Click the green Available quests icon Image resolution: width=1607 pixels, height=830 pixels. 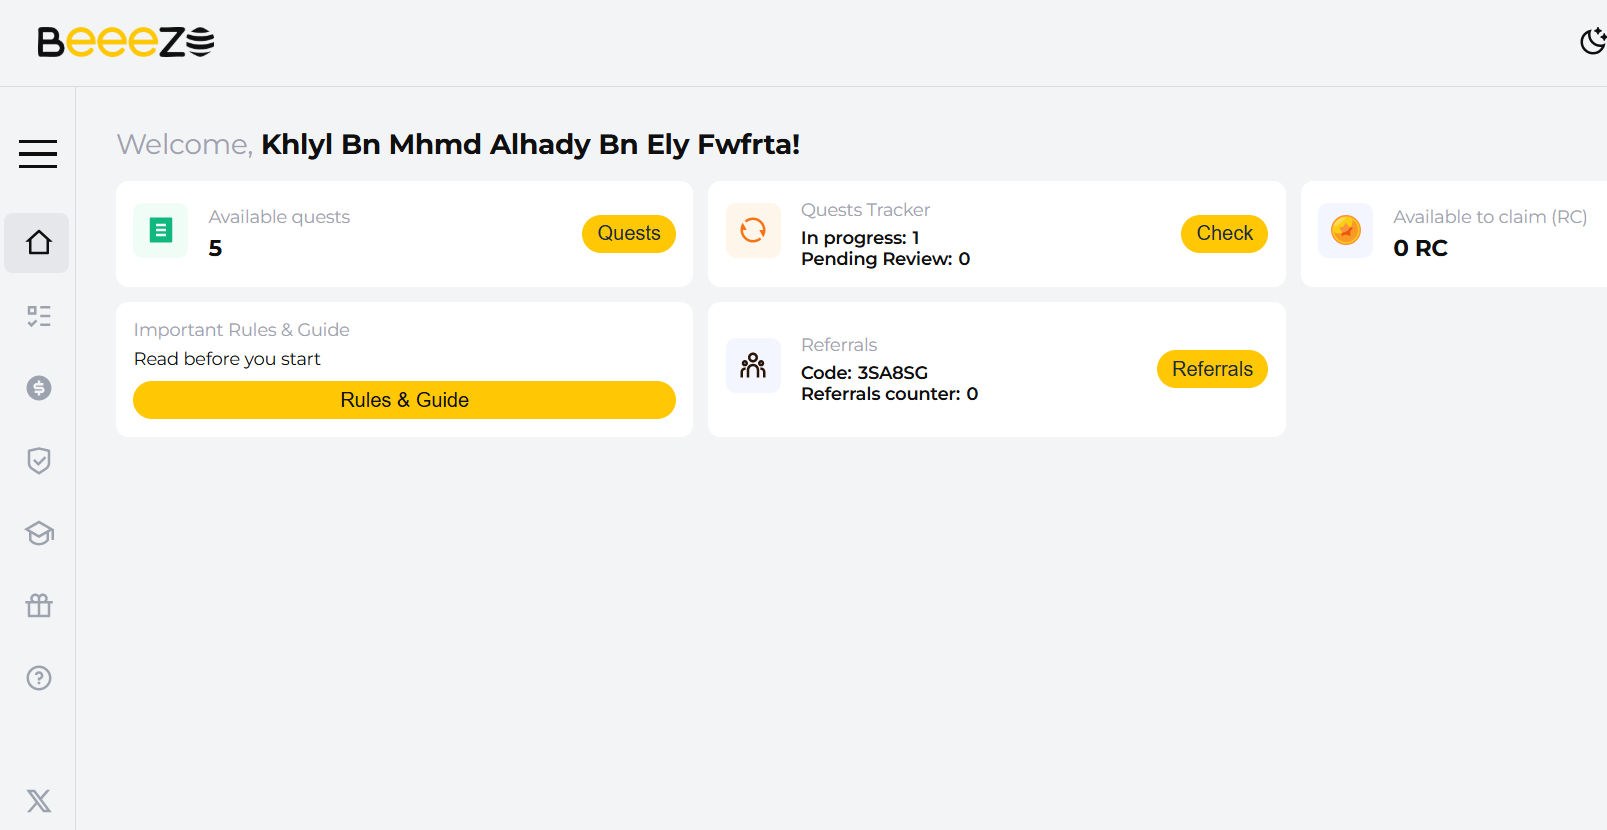point(161,231)
